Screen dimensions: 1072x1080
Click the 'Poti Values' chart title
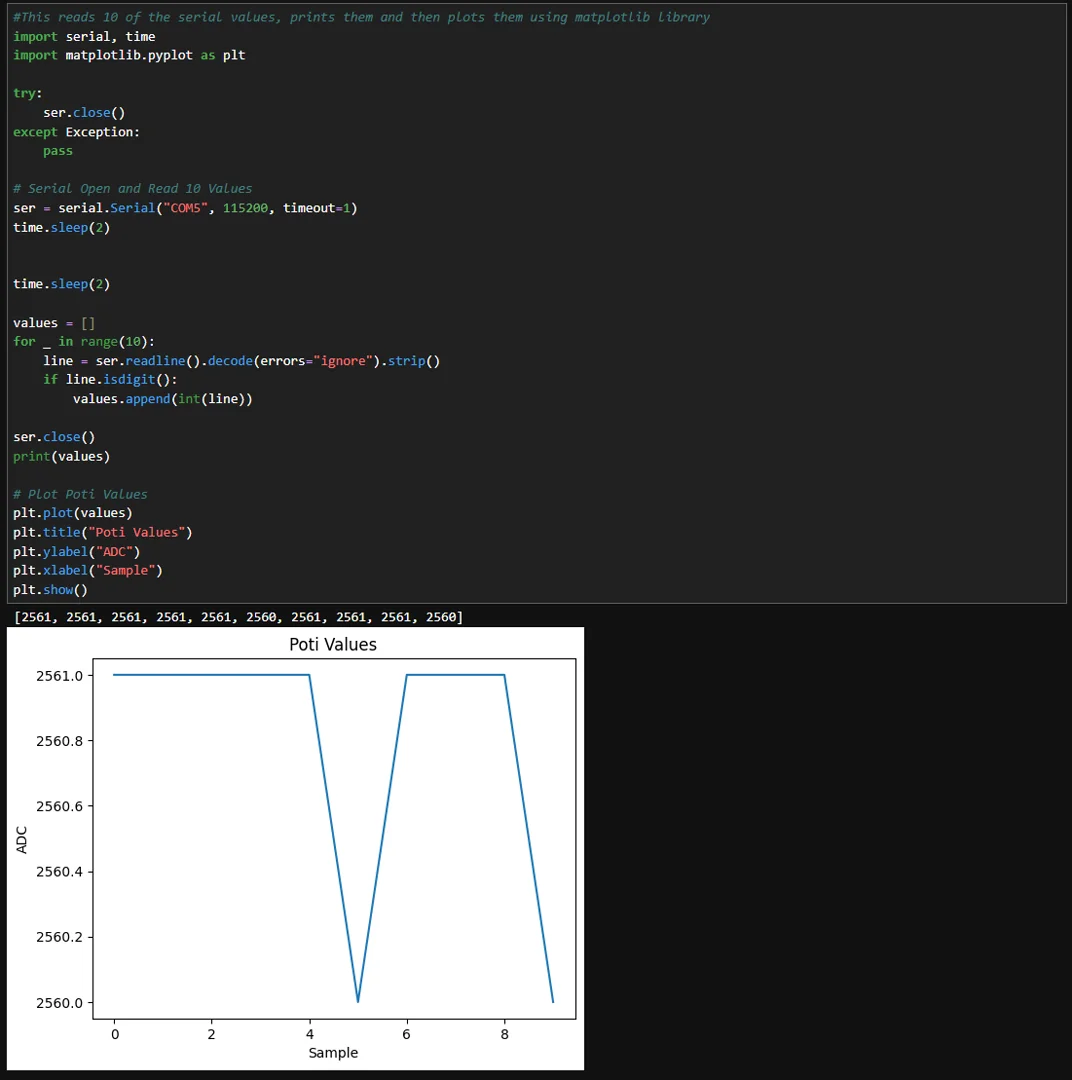[333, 645]
